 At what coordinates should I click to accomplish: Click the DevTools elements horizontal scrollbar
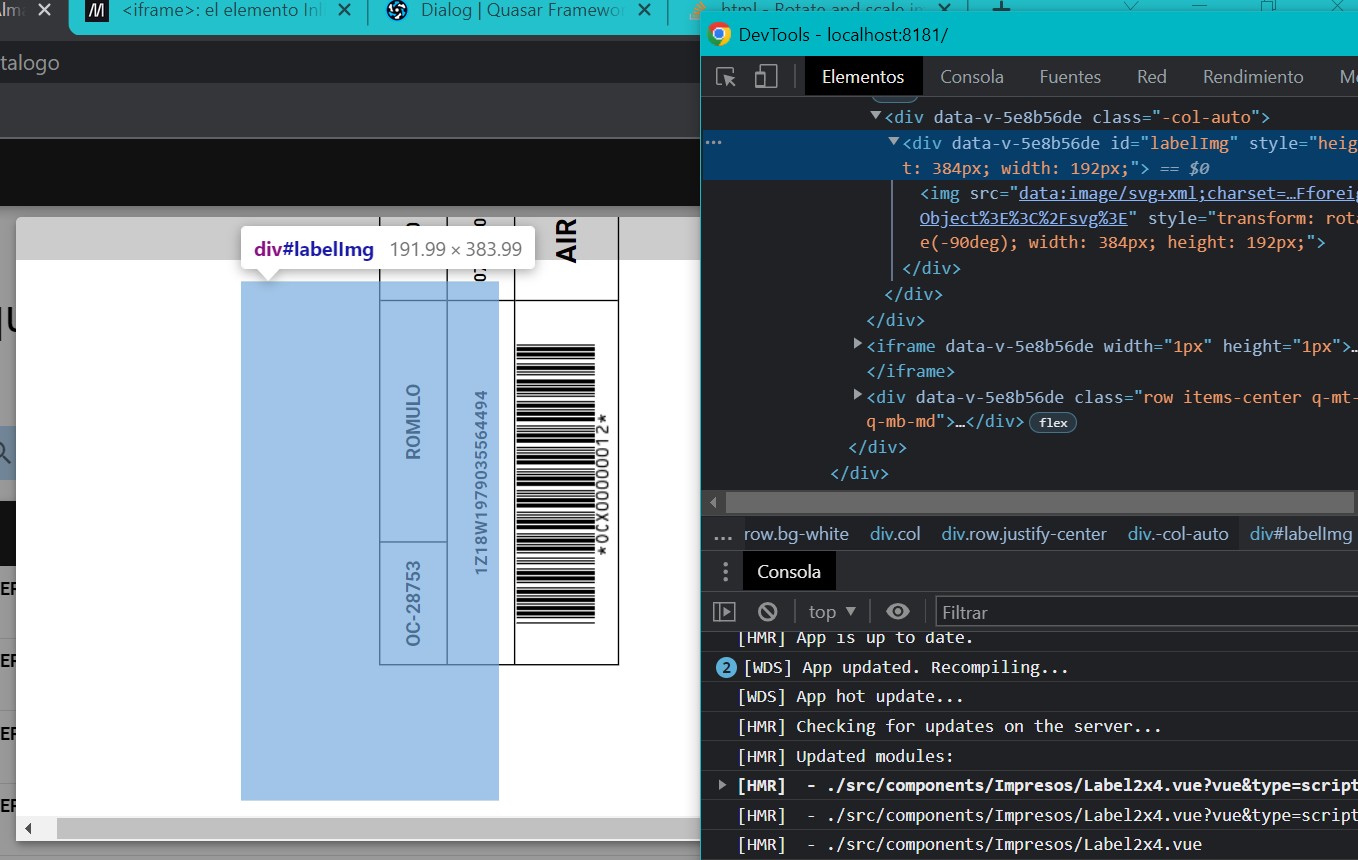[1040, 501]
